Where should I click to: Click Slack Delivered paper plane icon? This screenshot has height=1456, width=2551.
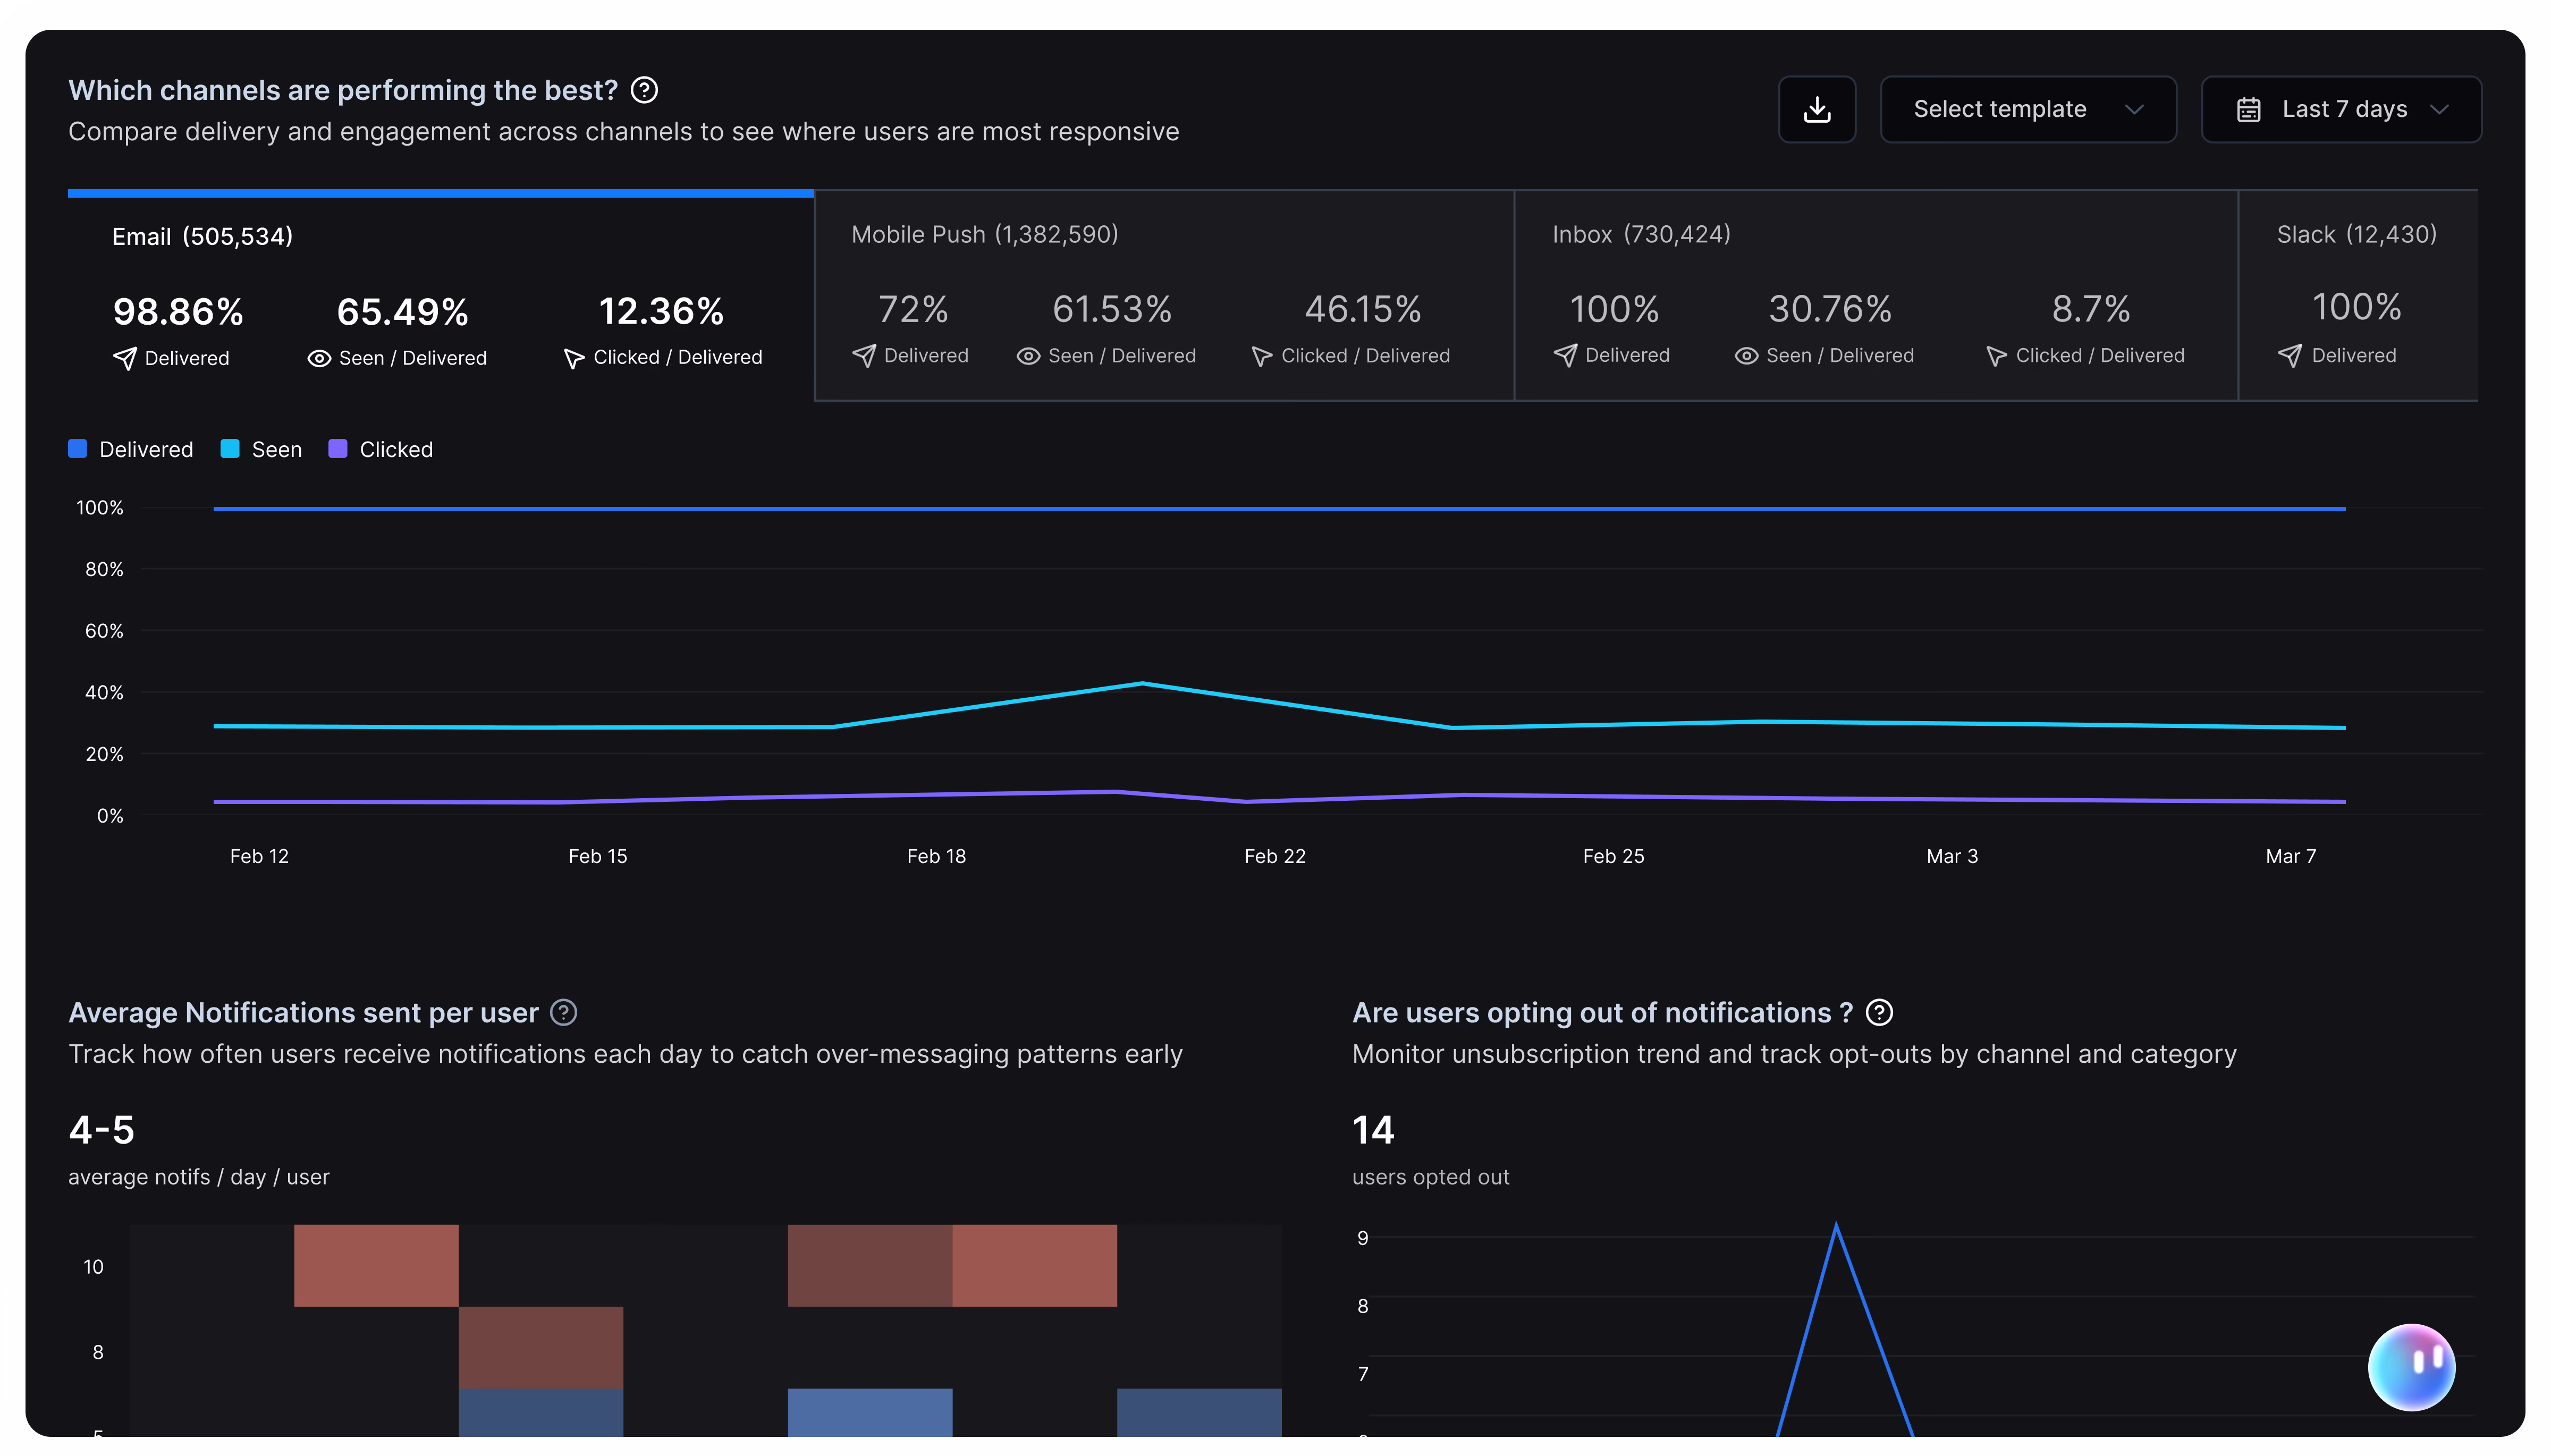[2289, 356]
